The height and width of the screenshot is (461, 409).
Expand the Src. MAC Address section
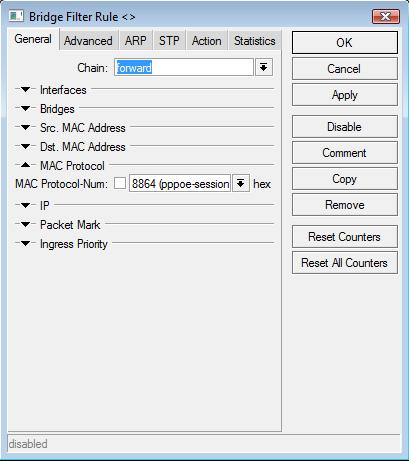[x=25, y=127]
